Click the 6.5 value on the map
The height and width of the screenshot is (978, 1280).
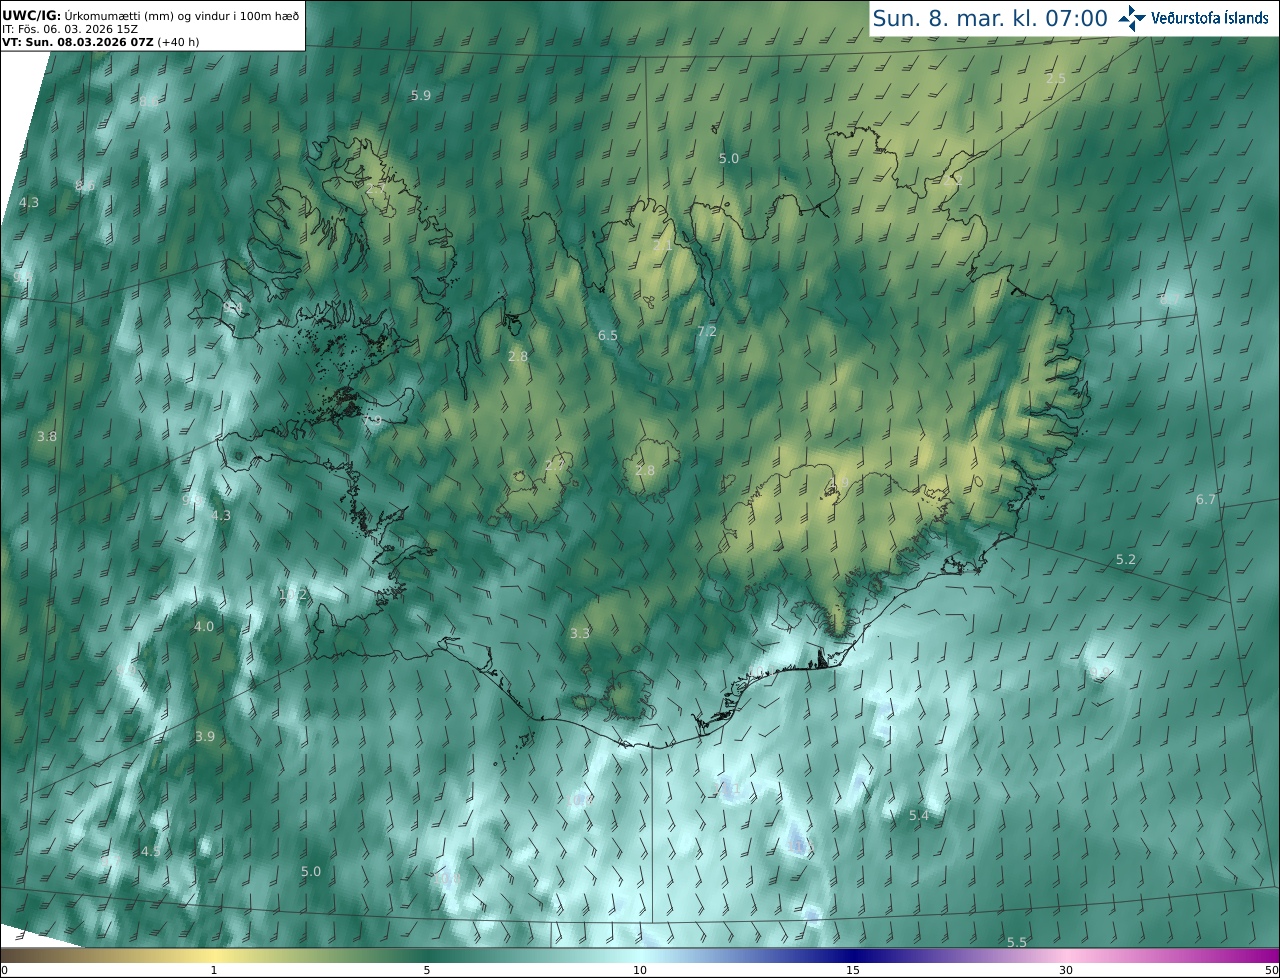[x=608, y=335]
